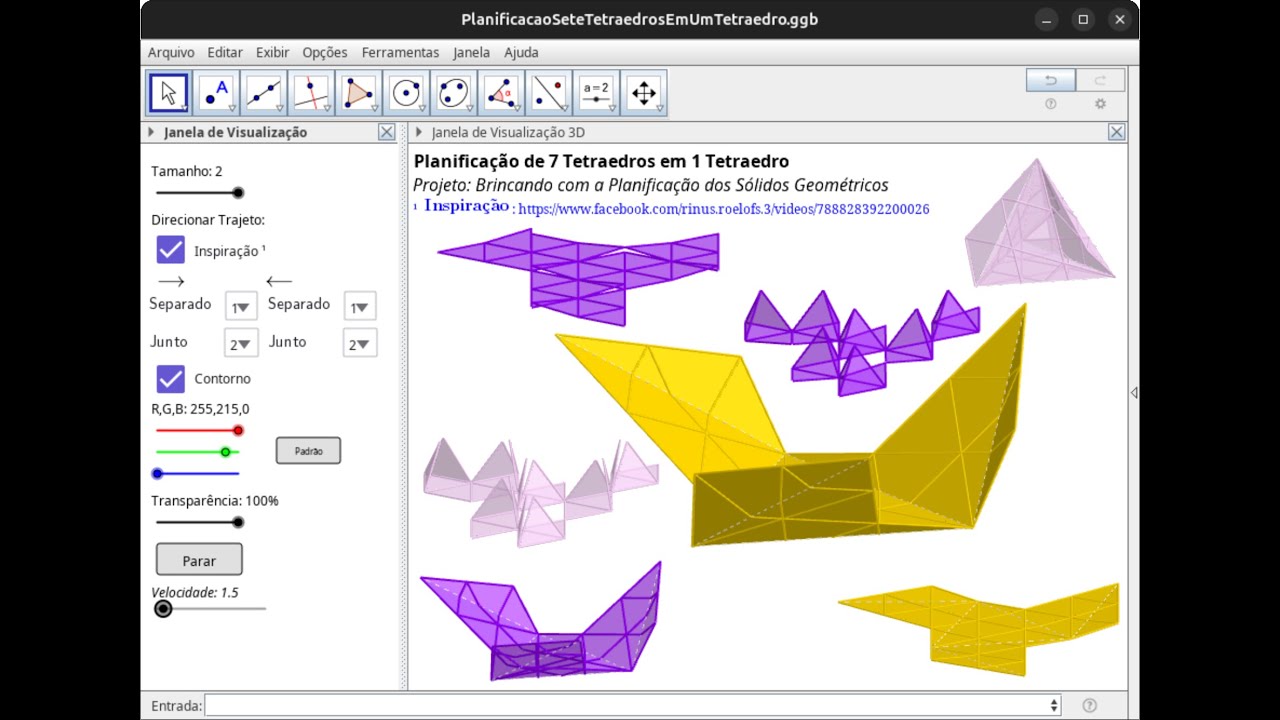Select the Move (arrow) tool

[168, 93]
